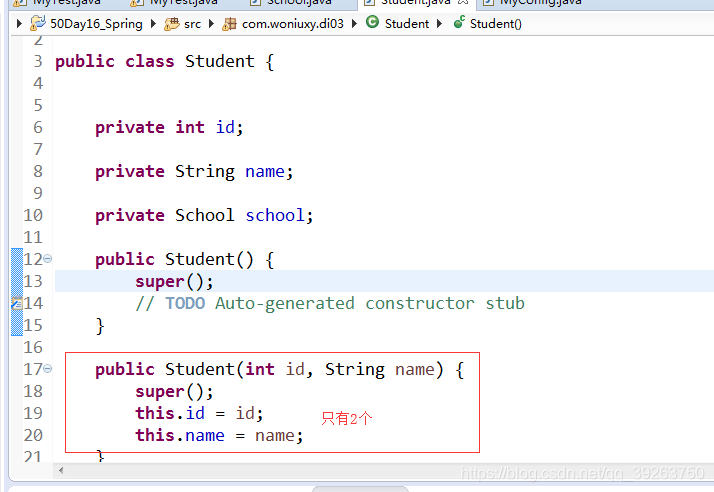Click the green Student class icon
This screenshot has height=492, width=714.
(x=372, y=22)
